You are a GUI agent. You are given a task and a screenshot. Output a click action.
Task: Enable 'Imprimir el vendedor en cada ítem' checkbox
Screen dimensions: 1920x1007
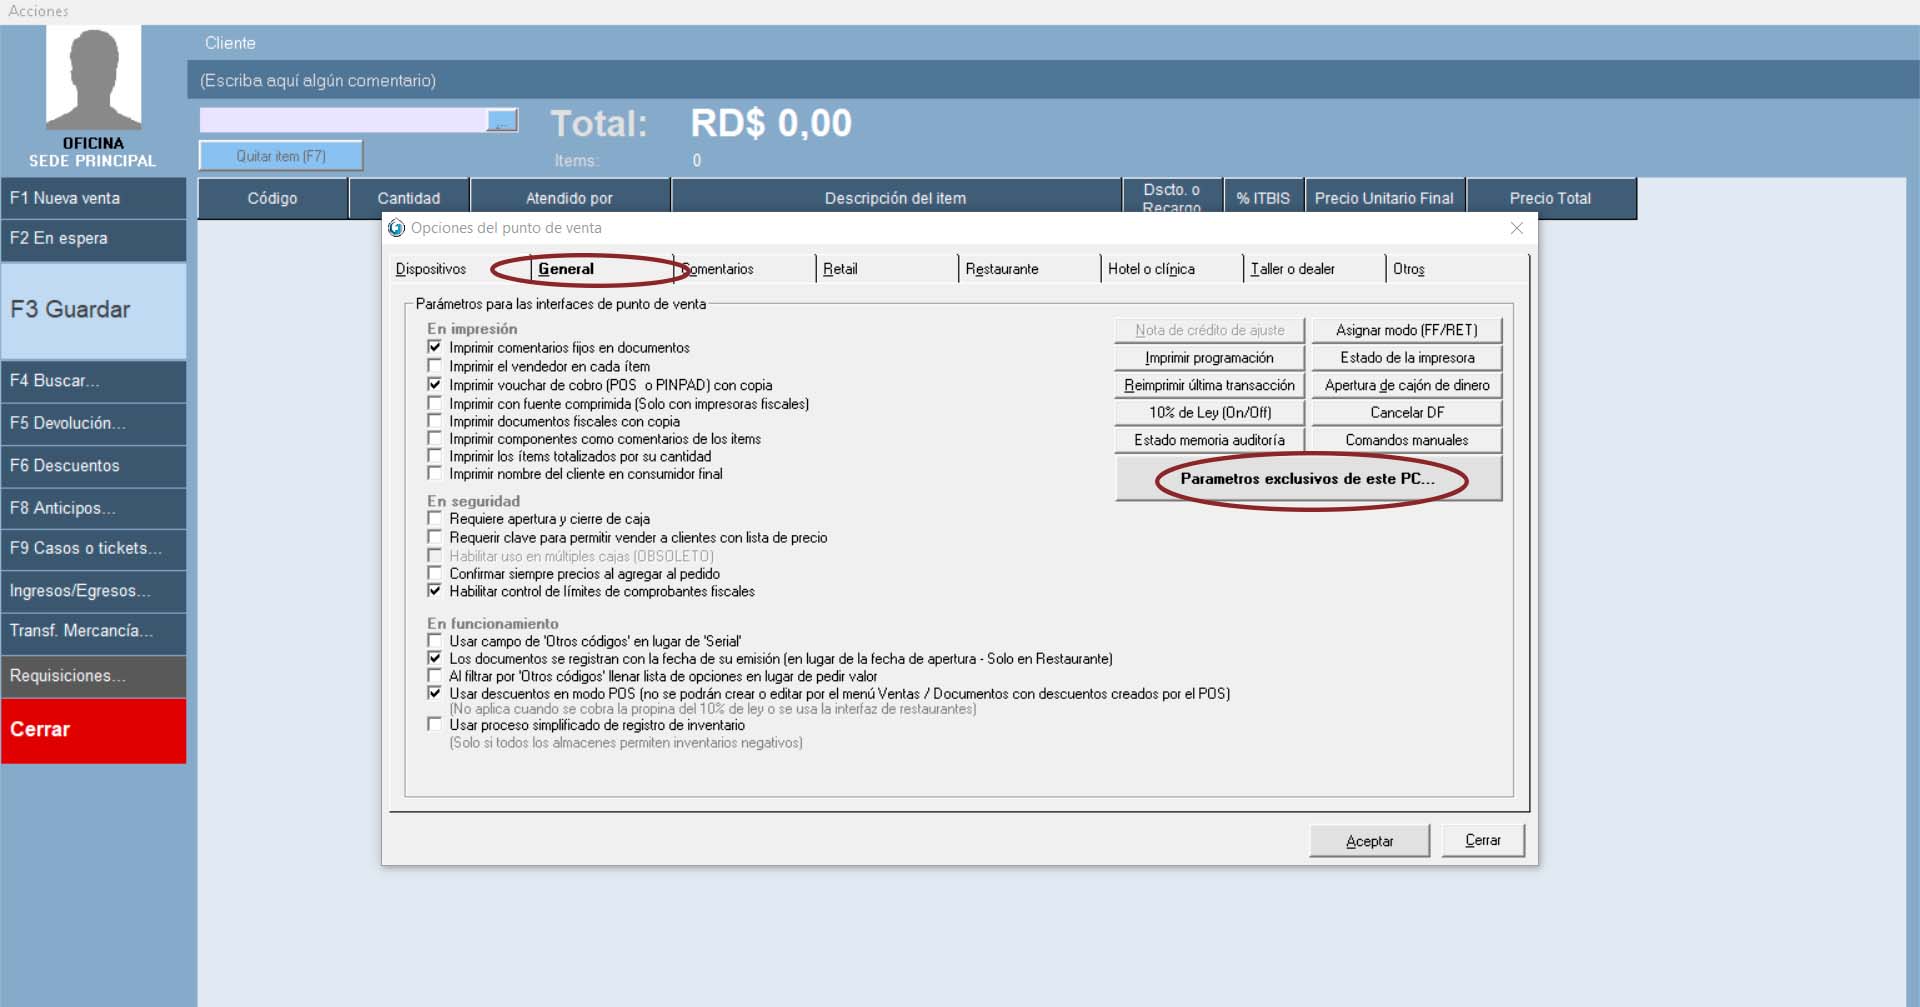tap(435, 366)
